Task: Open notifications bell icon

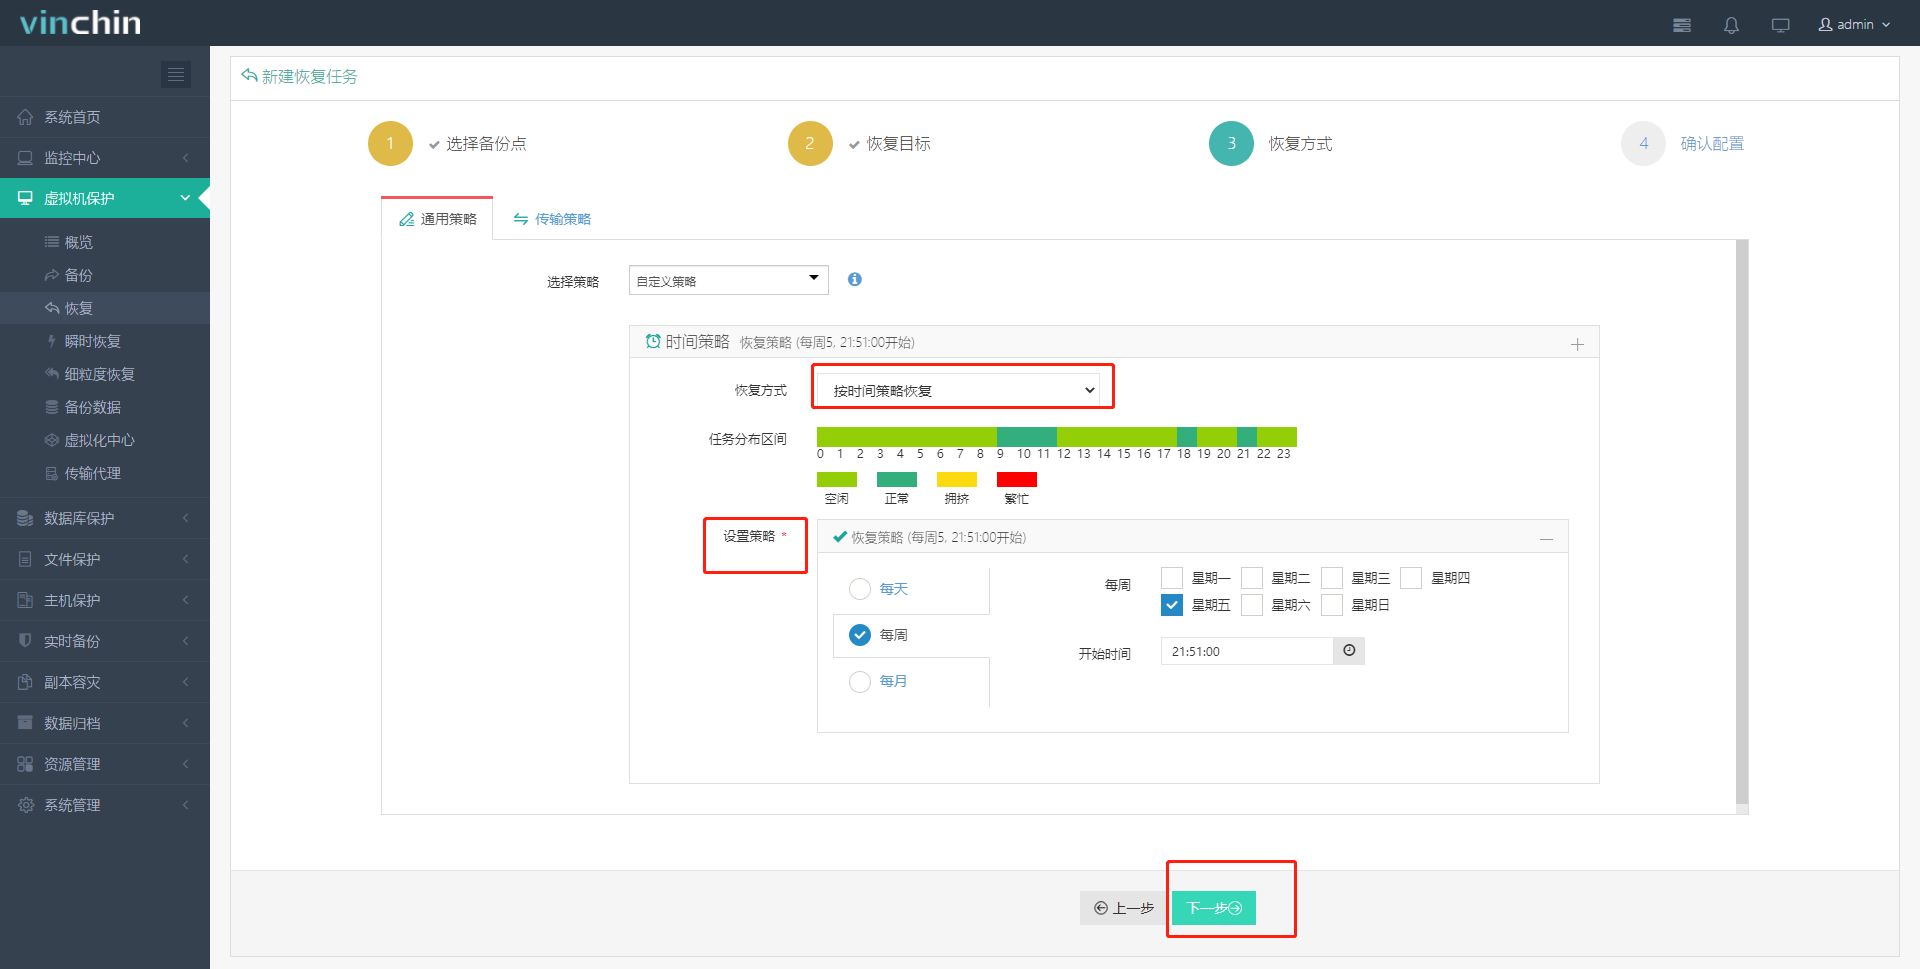Action: click(1731, 25)
